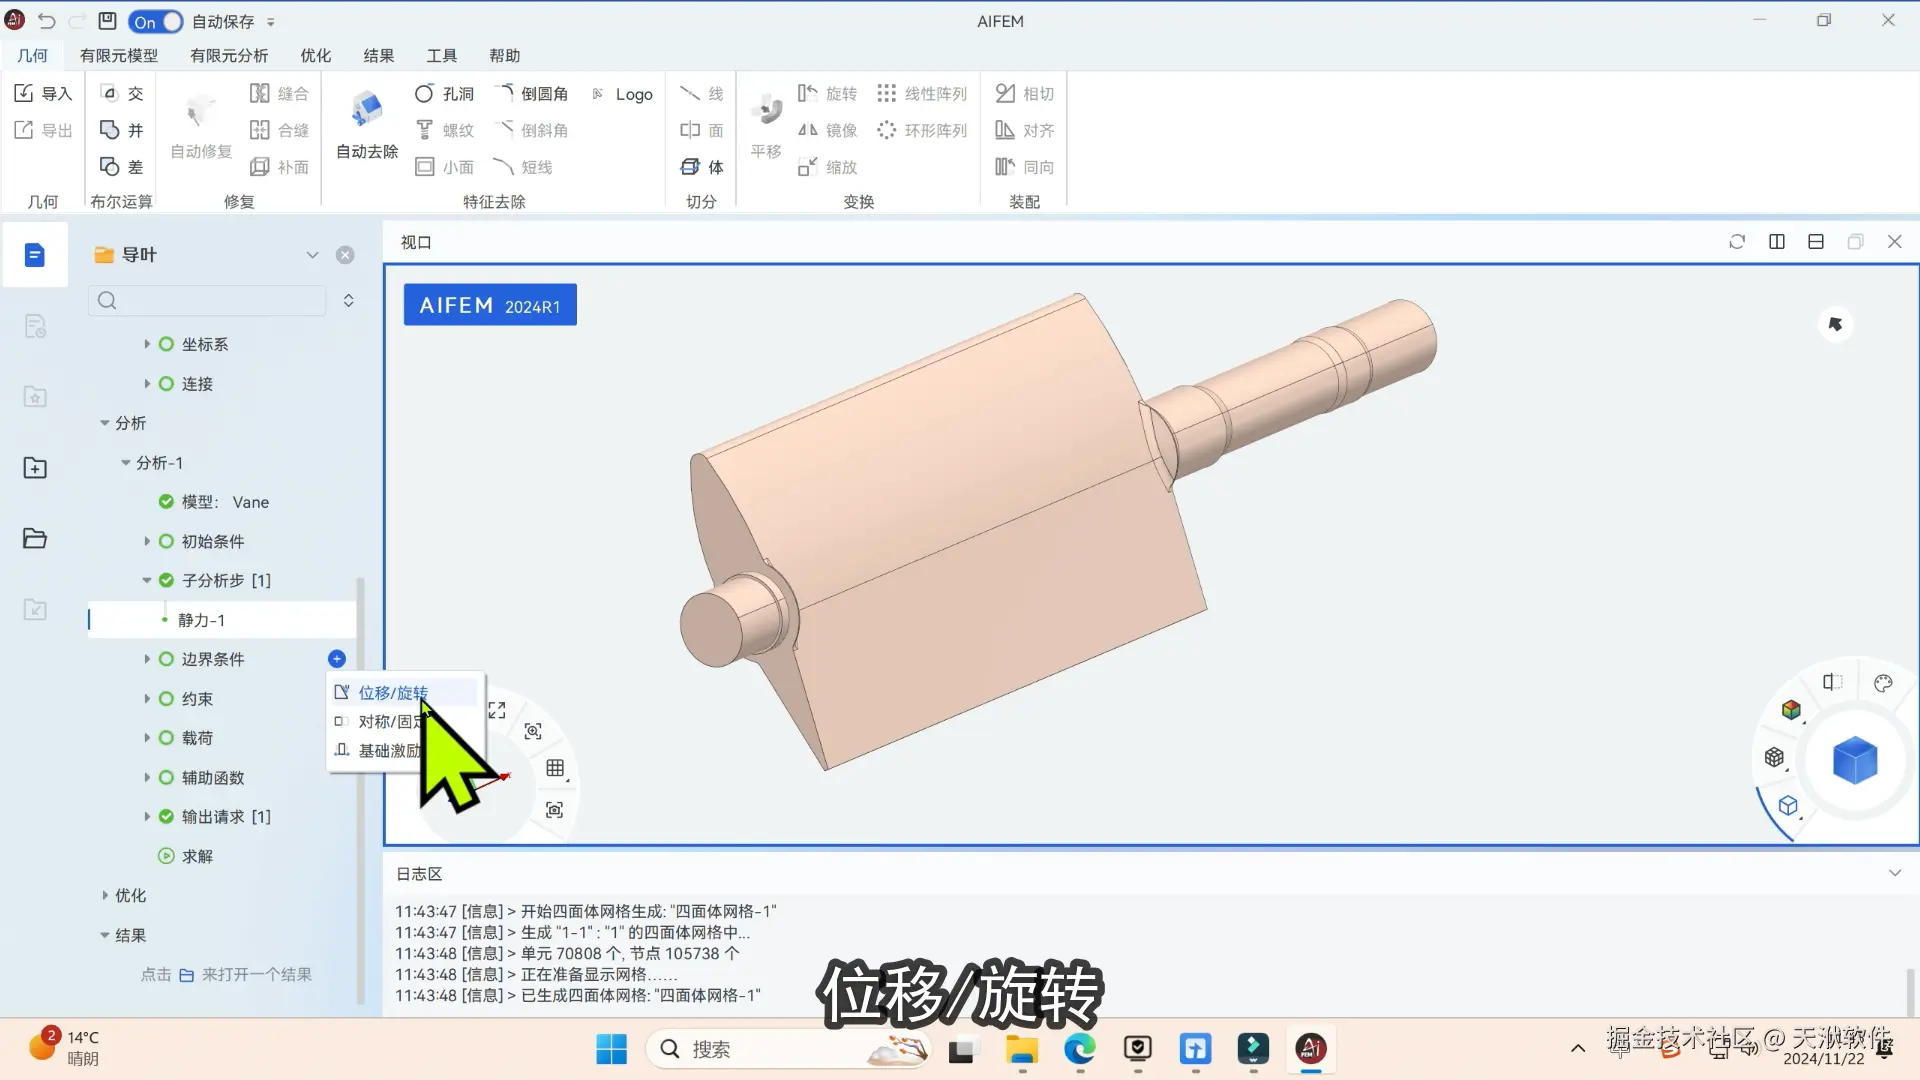The image size is (1920, 1080).
Task: Collapse the 子分析步 [1] node
Action: click(x=147, y=580)
